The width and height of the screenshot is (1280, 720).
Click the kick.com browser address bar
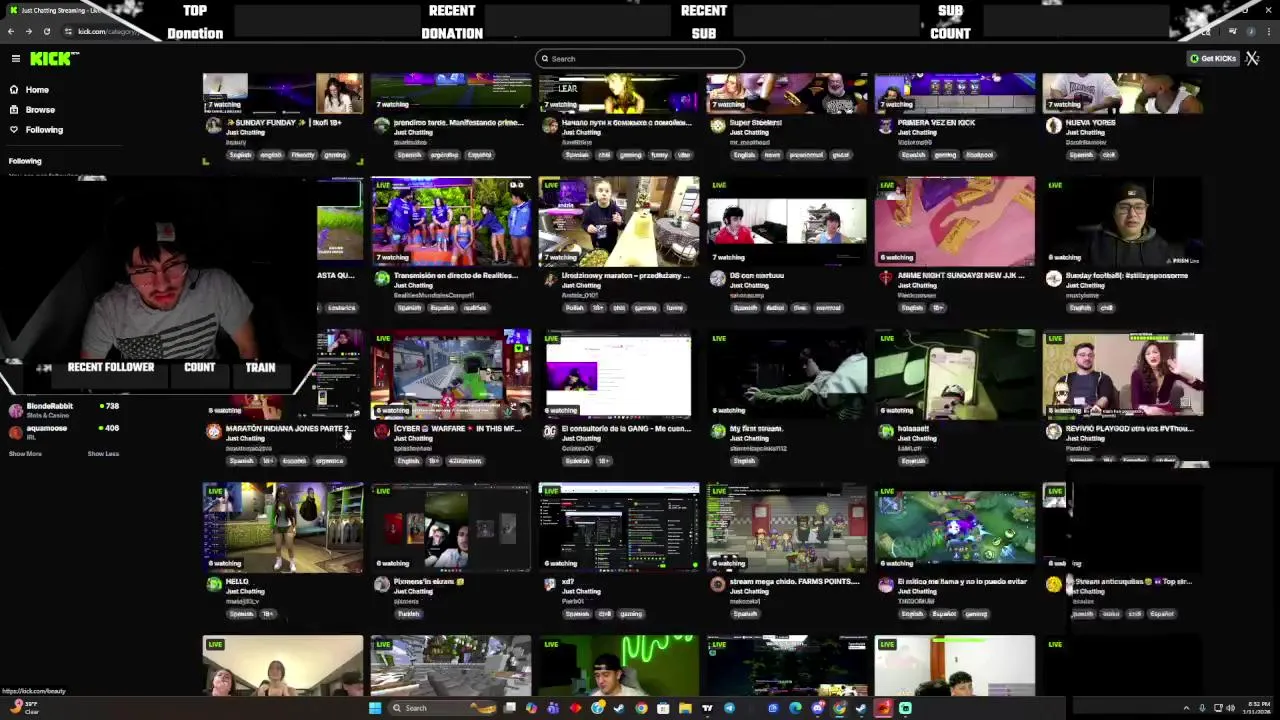[x=110, y=31]
